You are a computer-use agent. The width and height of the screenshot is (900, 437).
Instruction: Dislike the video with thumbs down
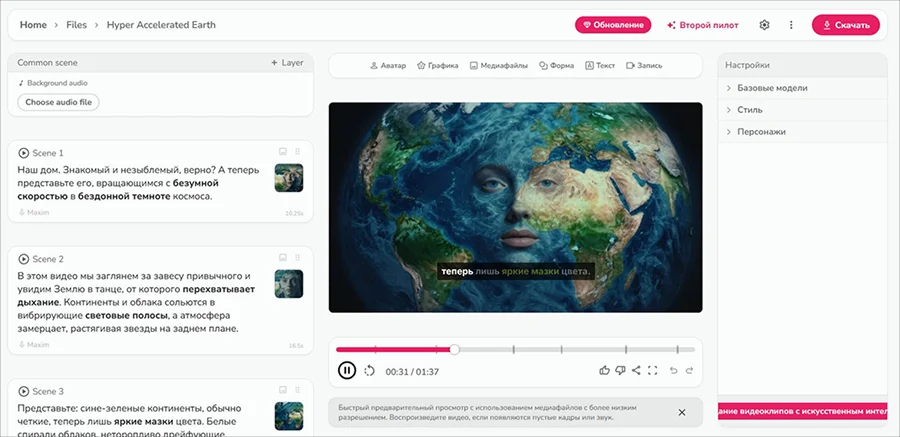click(620, 370)
